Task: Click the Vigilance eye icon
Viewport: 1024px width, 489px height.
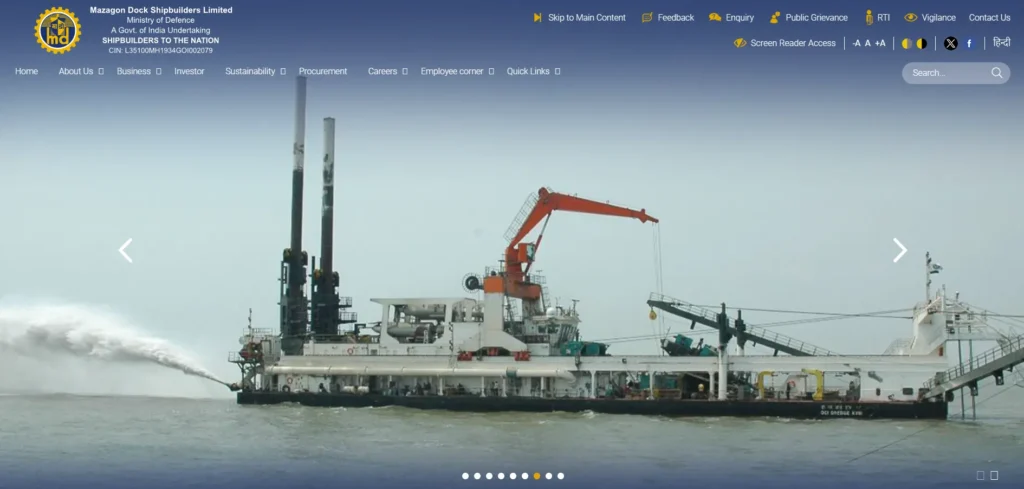Action: click(911, 18)
